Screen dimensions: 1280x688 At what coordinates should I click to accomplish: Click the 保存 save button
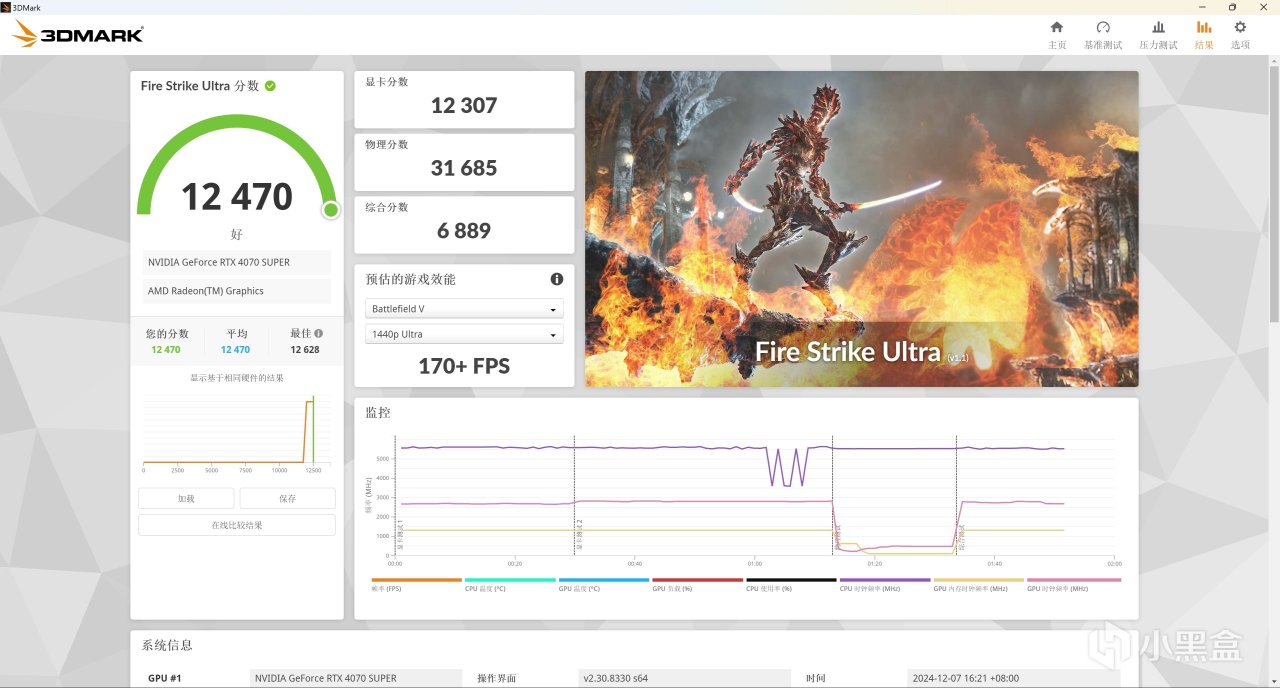tap(287, 498)
